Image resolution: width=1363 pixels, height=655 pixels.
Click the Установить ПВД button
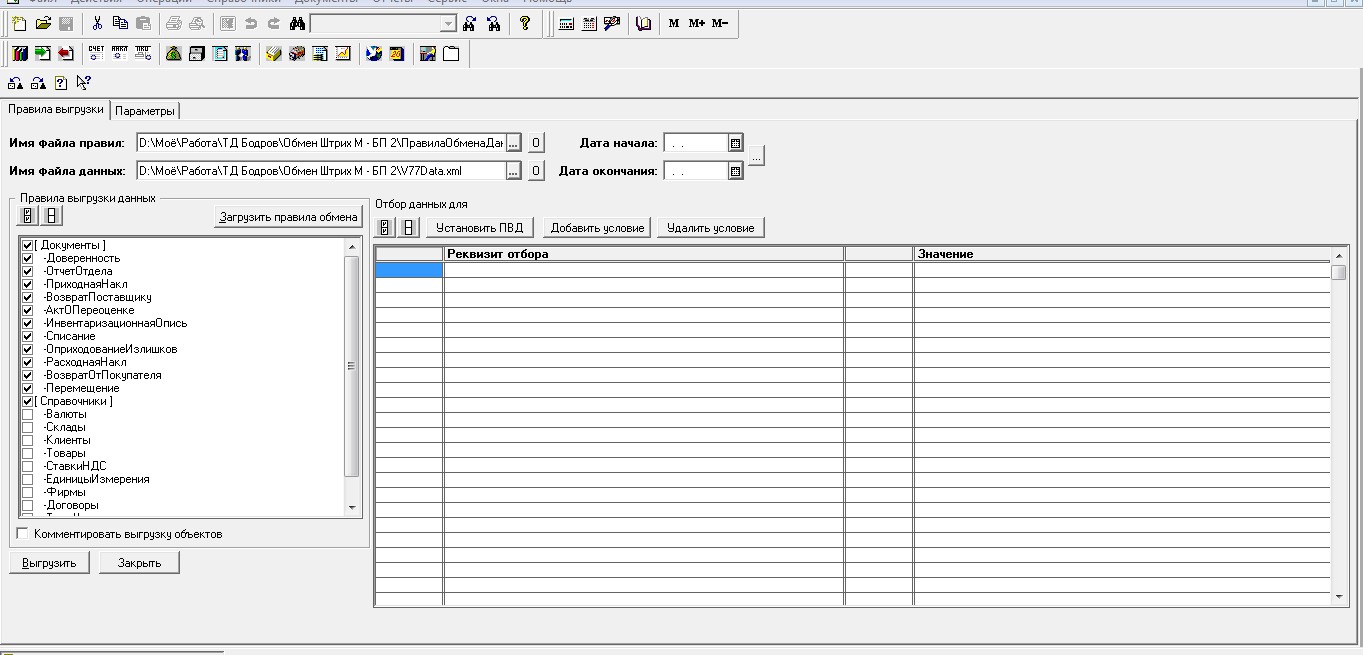(480, 227)
